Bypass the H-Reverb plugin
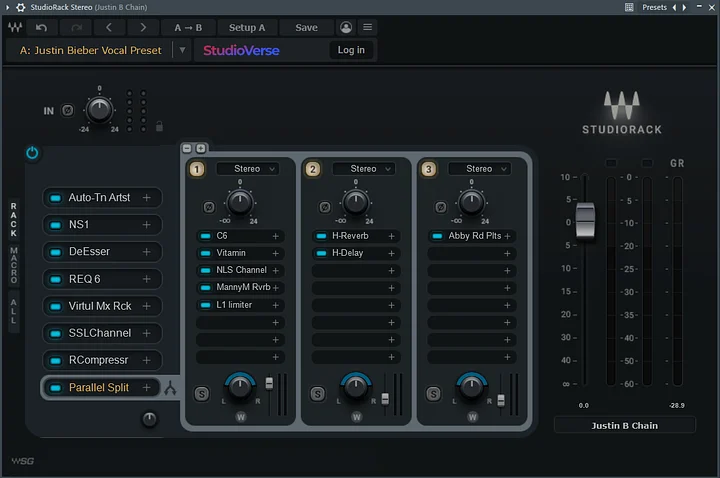Screen dimensions: 720x478 (321, 236)
